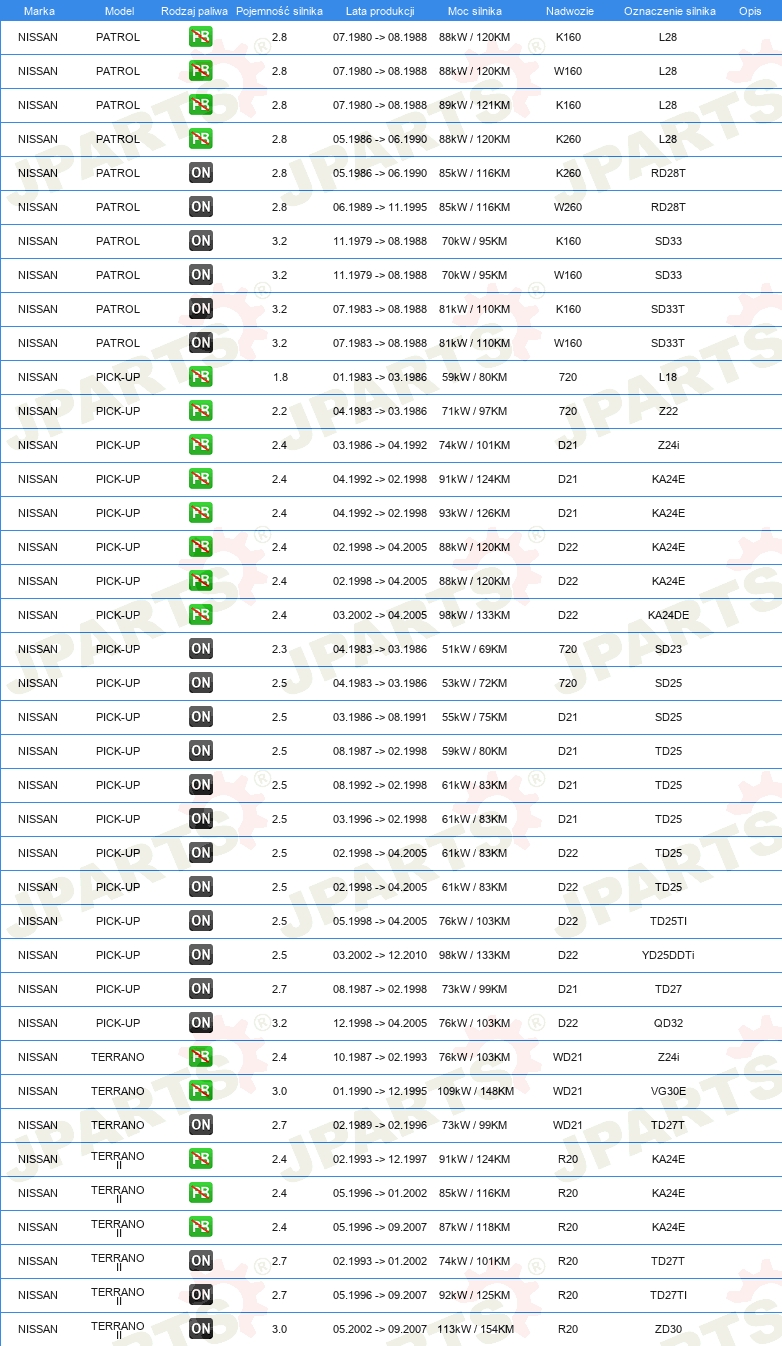Screen dimensions: 782x1346
Task: Click the 113kW / 154KM power cell
Action: 475,1329
